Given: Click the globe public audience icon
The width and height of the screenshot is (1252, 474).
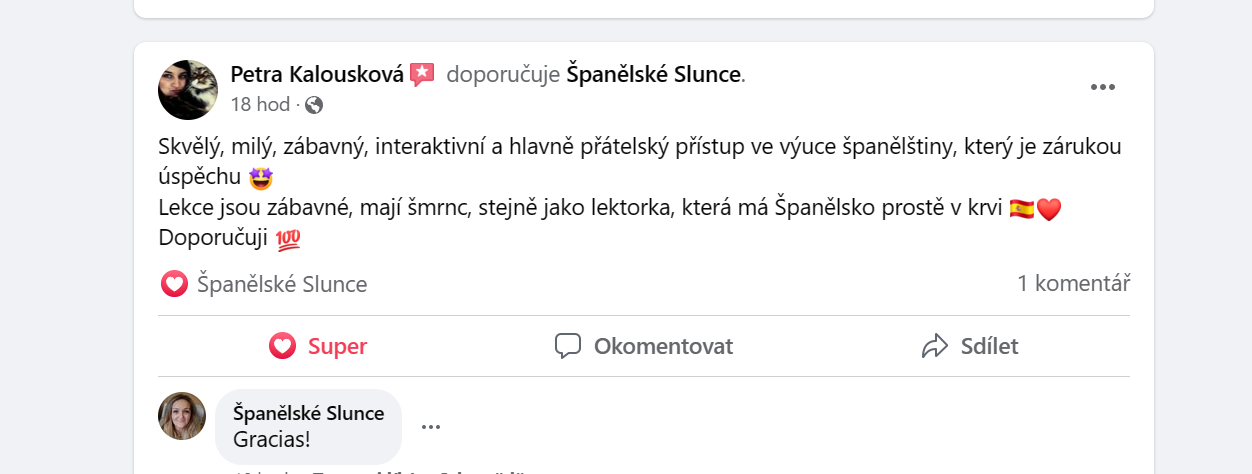Looking at the screenshot, I should pos(314,105).
